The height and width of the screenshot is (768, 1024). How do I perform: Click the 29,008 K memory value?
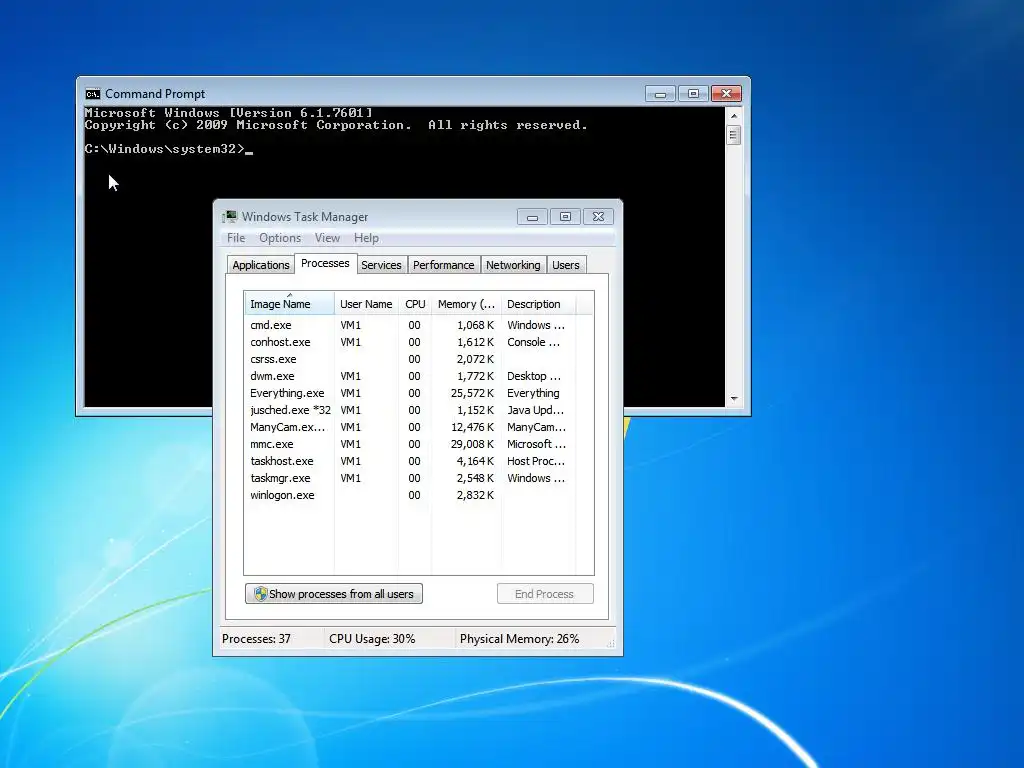coord(472,444)
